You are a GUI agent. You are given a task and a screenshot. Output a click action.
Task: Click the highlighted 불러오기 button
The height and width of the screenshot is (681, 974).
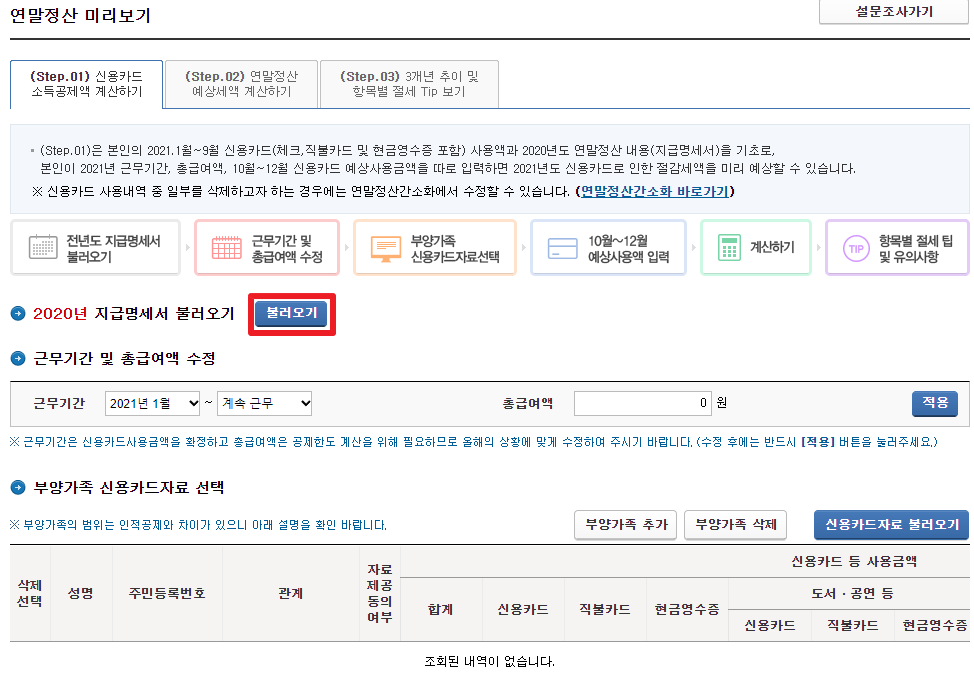pos(291,313)
